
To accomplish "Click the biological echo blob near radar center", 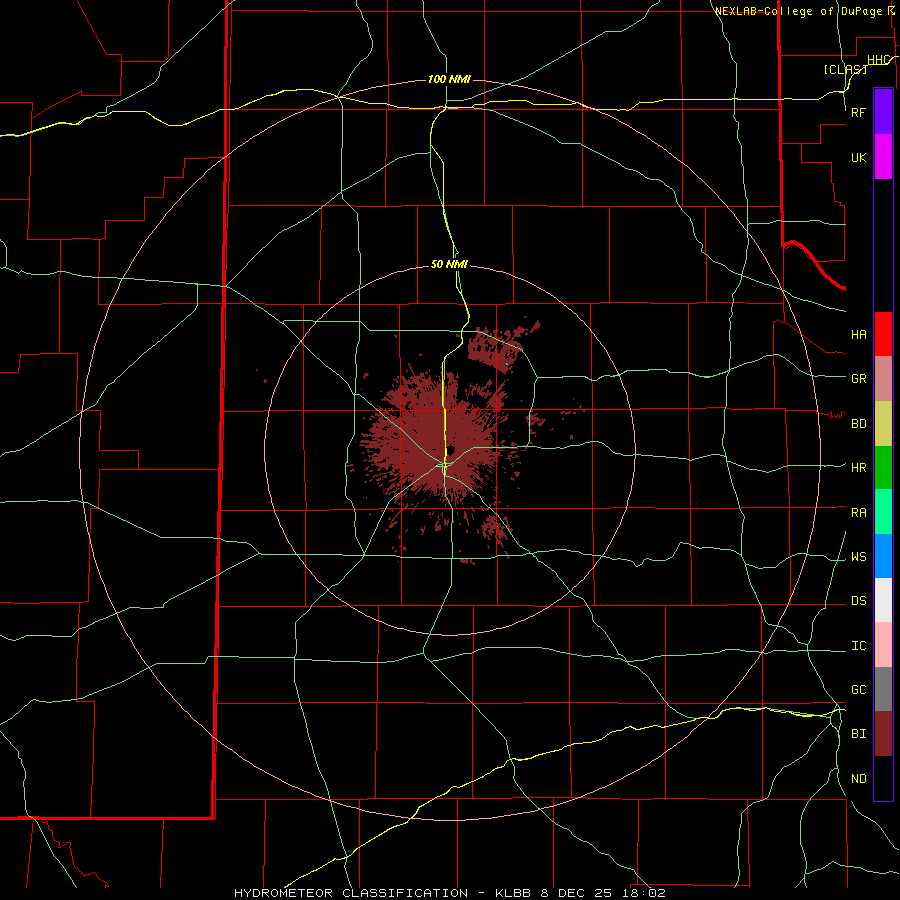I will [433, 442].
